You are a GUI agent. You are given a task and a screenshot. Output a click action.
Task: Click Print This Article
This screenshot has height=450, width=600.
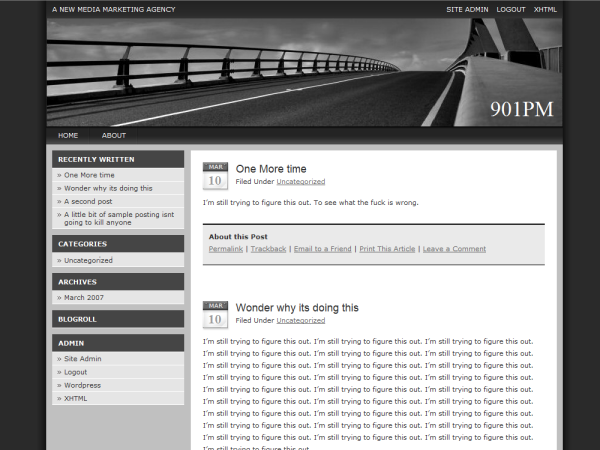[x=387, y=248]
